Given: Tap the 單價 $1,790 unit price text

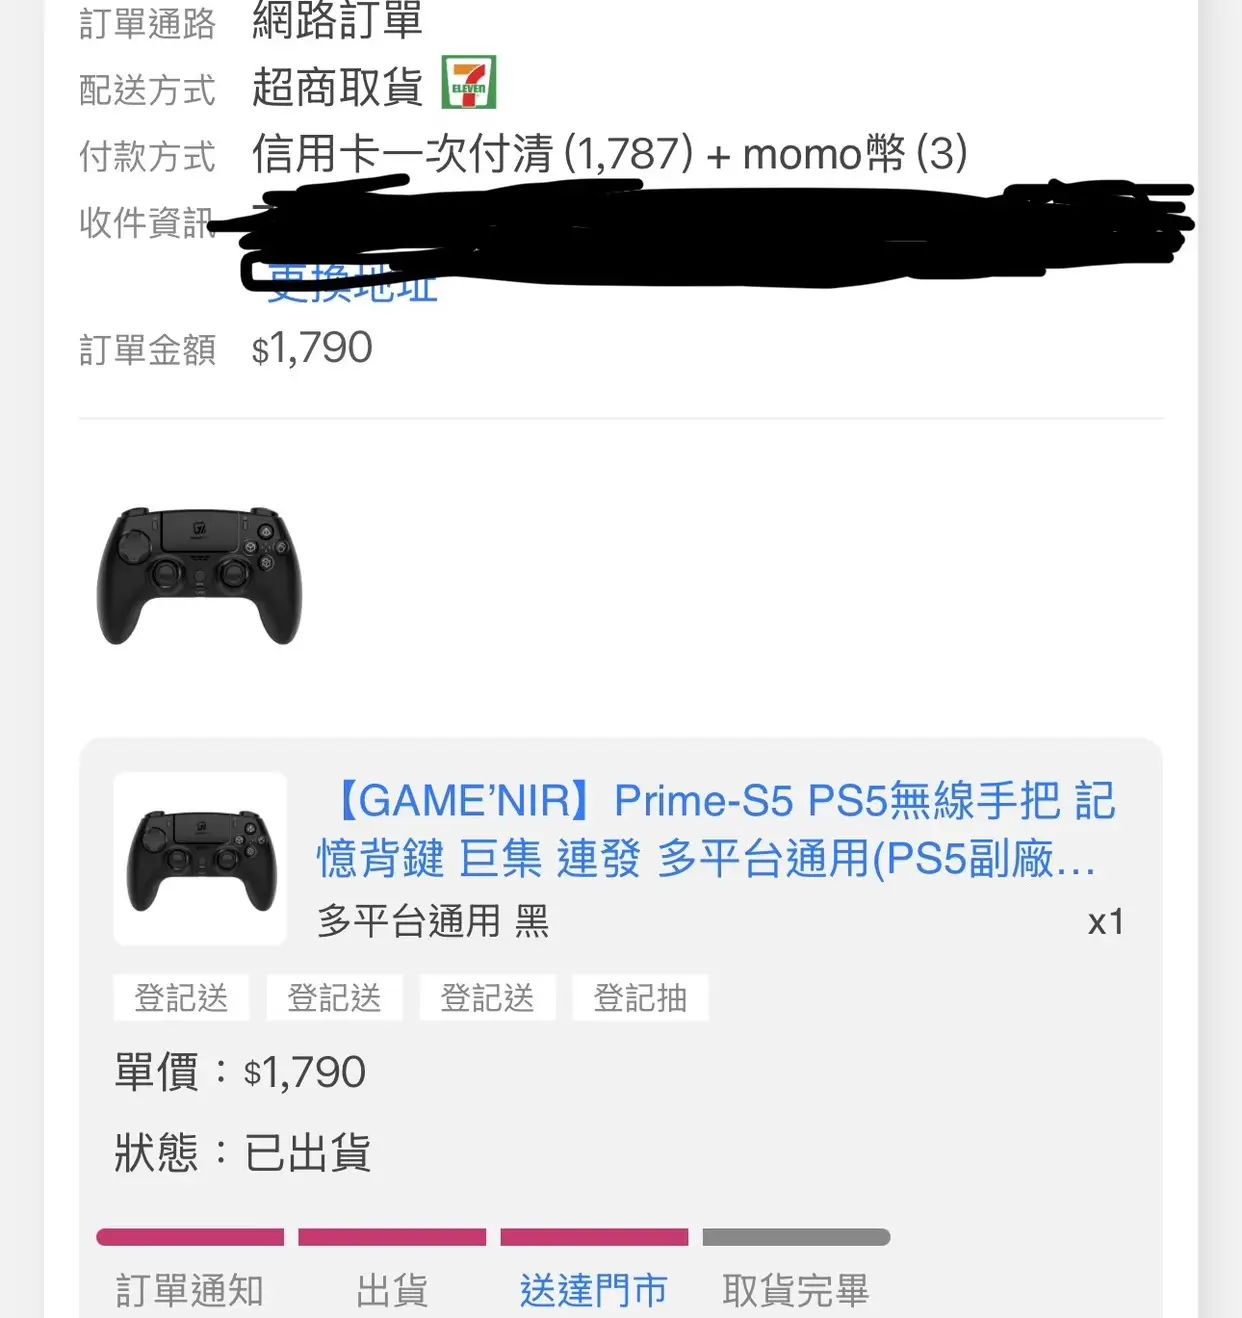Looking at the screenshot, I should [240, 1072].
